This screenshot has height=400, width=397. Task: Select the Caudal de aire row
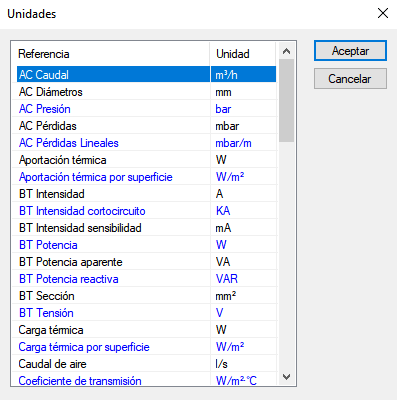(144, 363)
